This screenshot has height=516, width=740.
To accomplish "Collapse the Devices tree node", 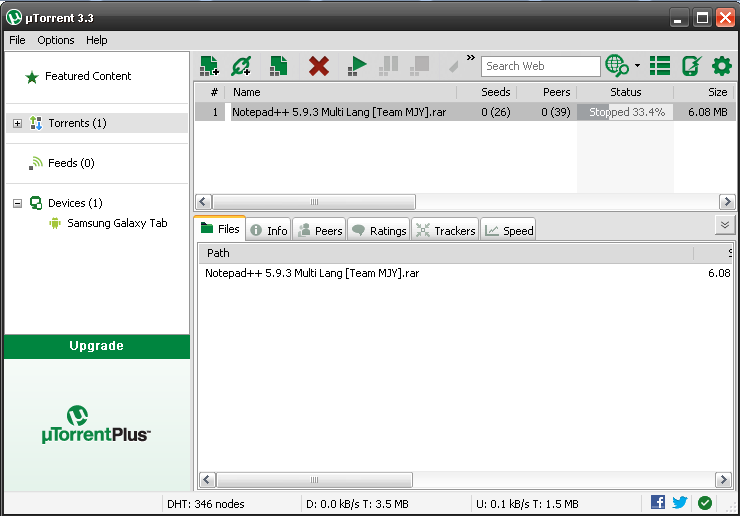I will (17, 203).
